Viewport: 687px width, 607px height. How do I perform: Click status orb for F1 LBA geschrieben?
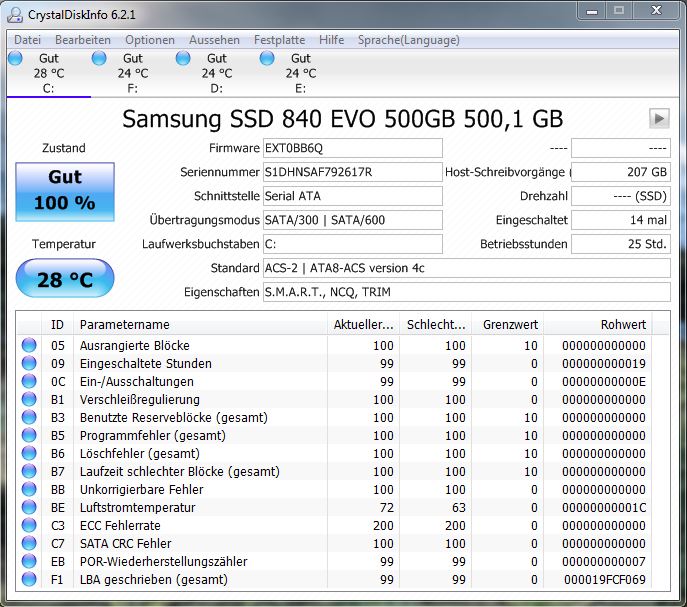[x=29, y=579]
